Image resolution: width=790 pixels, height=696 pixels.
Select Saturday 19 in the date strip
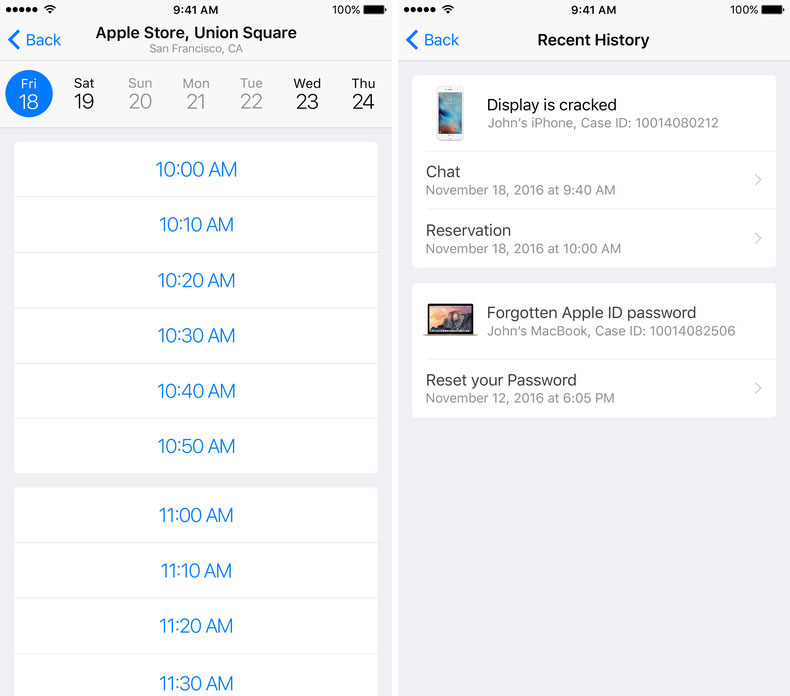tap(84, 93)
